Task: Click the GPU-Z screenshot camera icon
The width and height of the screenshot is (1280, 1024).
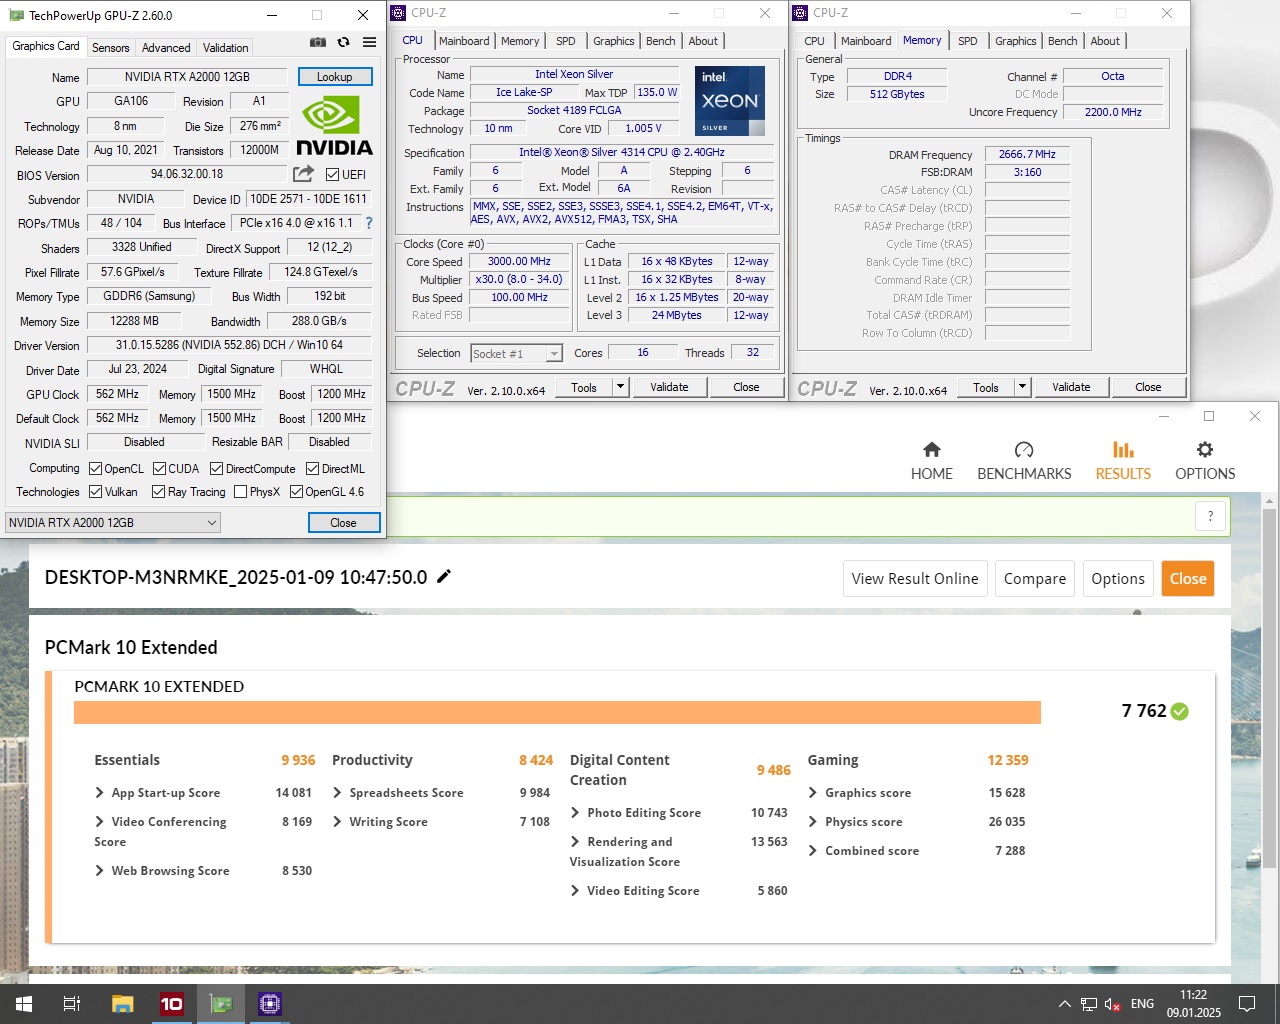Action: point(317,42)
